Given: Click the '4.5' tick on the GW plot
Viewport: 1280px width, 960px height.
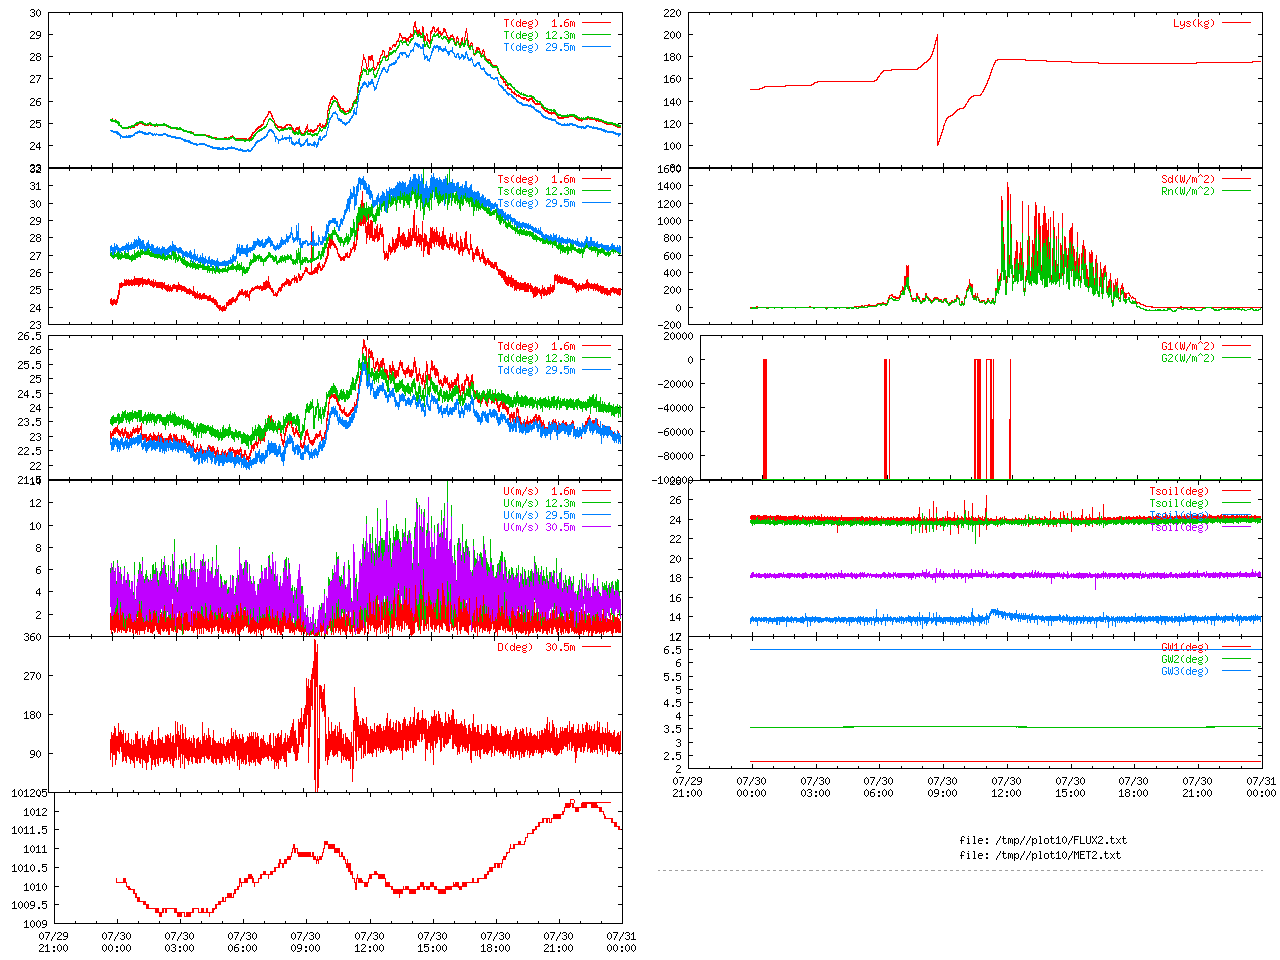Looking at the screenshot, I should click(x=673, y=703).
